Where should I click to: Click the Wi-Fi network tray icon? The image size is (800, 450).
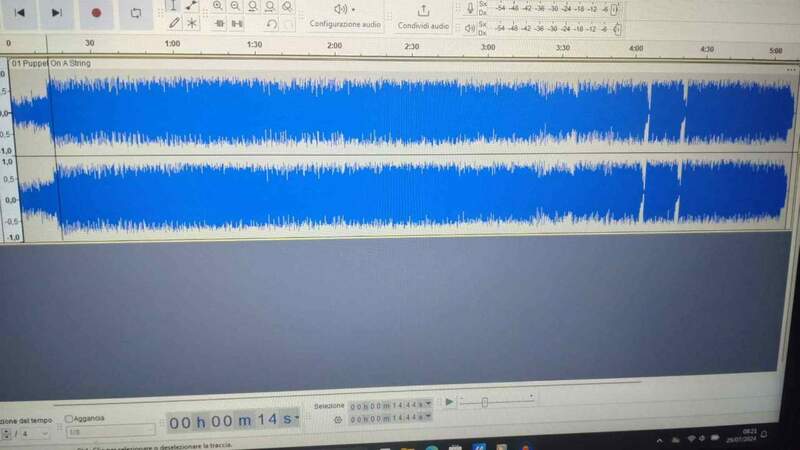click(691, 439)
